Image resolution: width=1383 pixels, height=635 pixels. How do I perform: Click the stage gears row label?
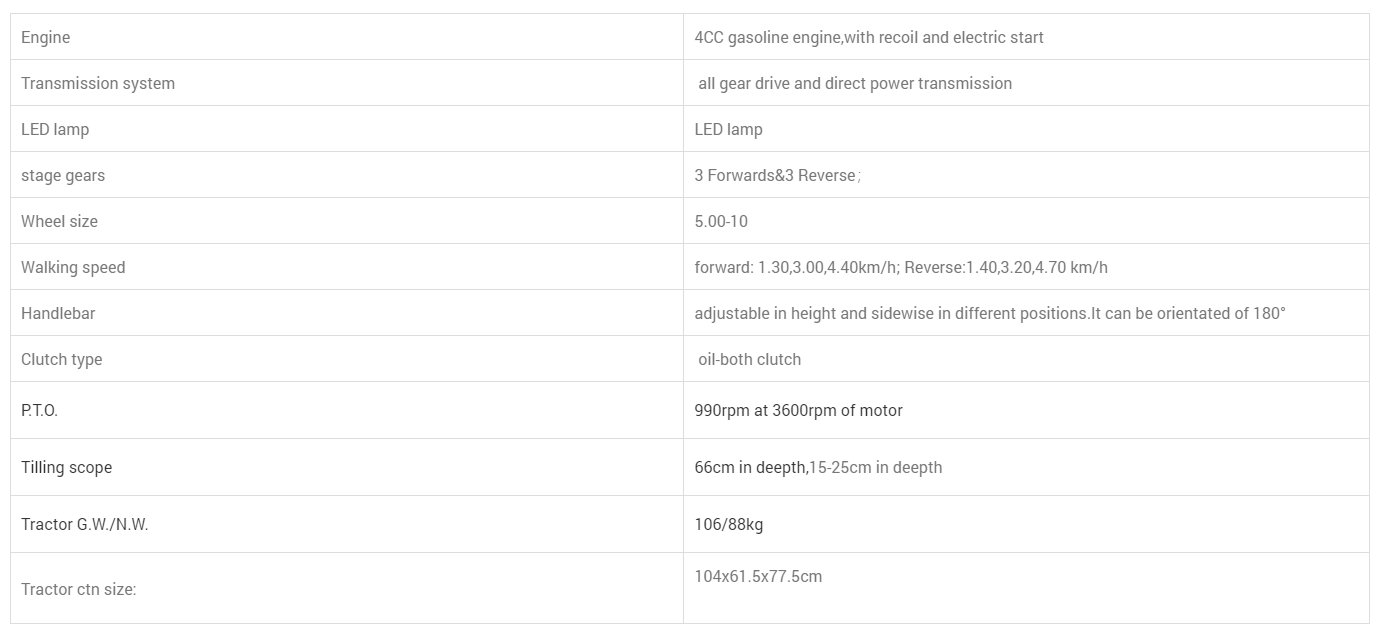tap(63, 176)
